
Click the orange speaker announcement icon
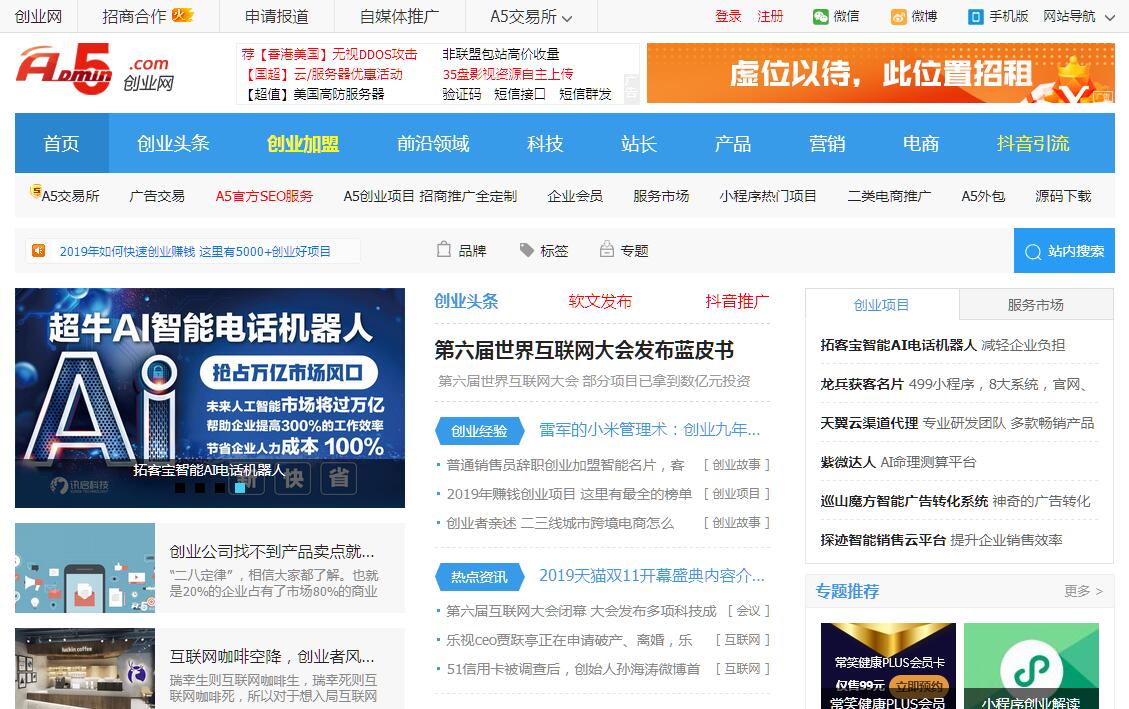(x=38, y=251)
